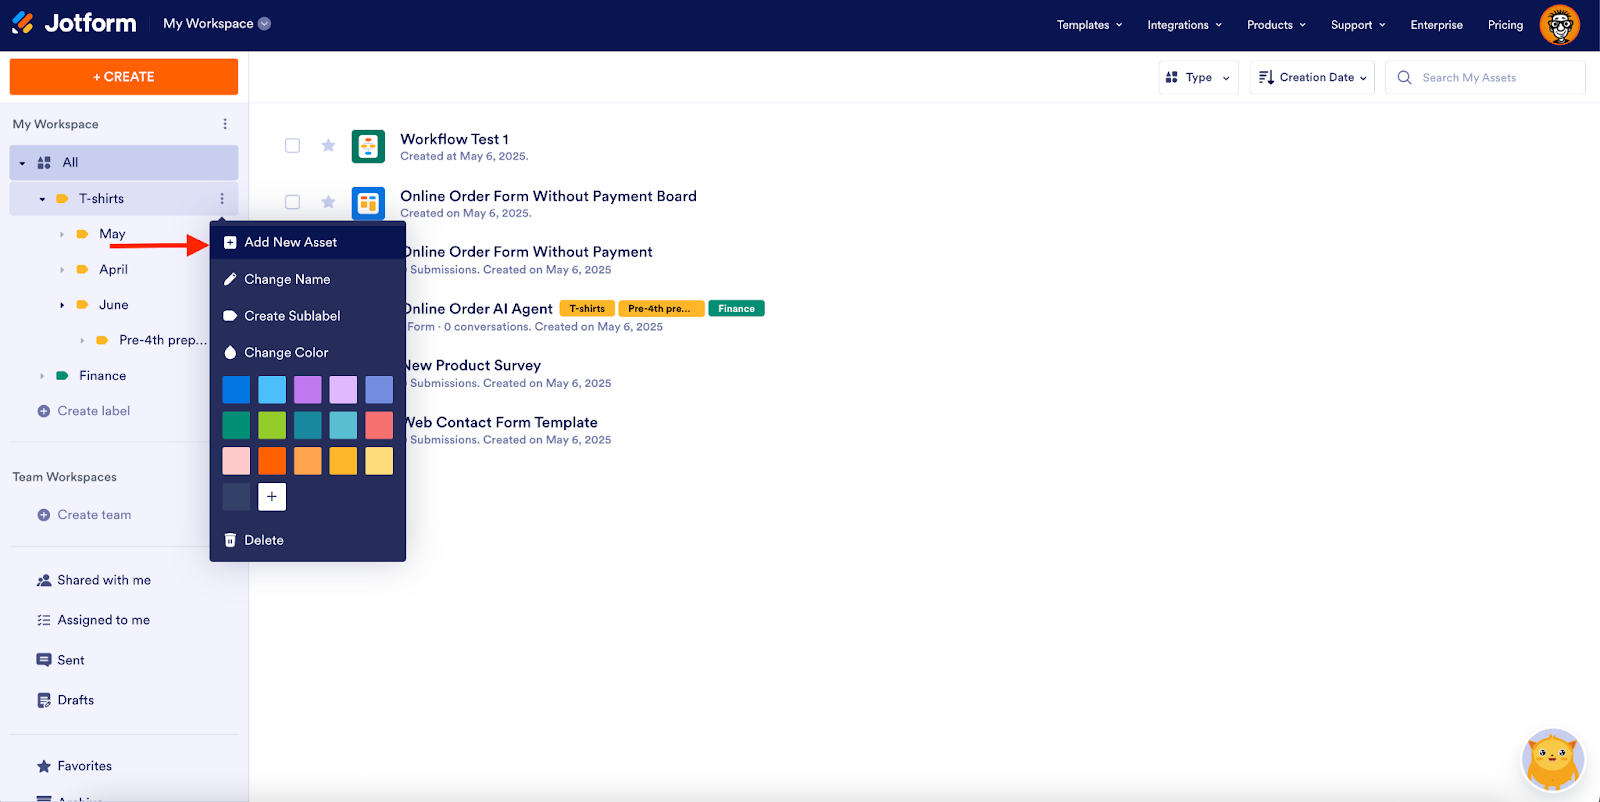Viewport: 1600px width, 802px height.
Task: Click the trash icon for Delete
Action: 230,540
